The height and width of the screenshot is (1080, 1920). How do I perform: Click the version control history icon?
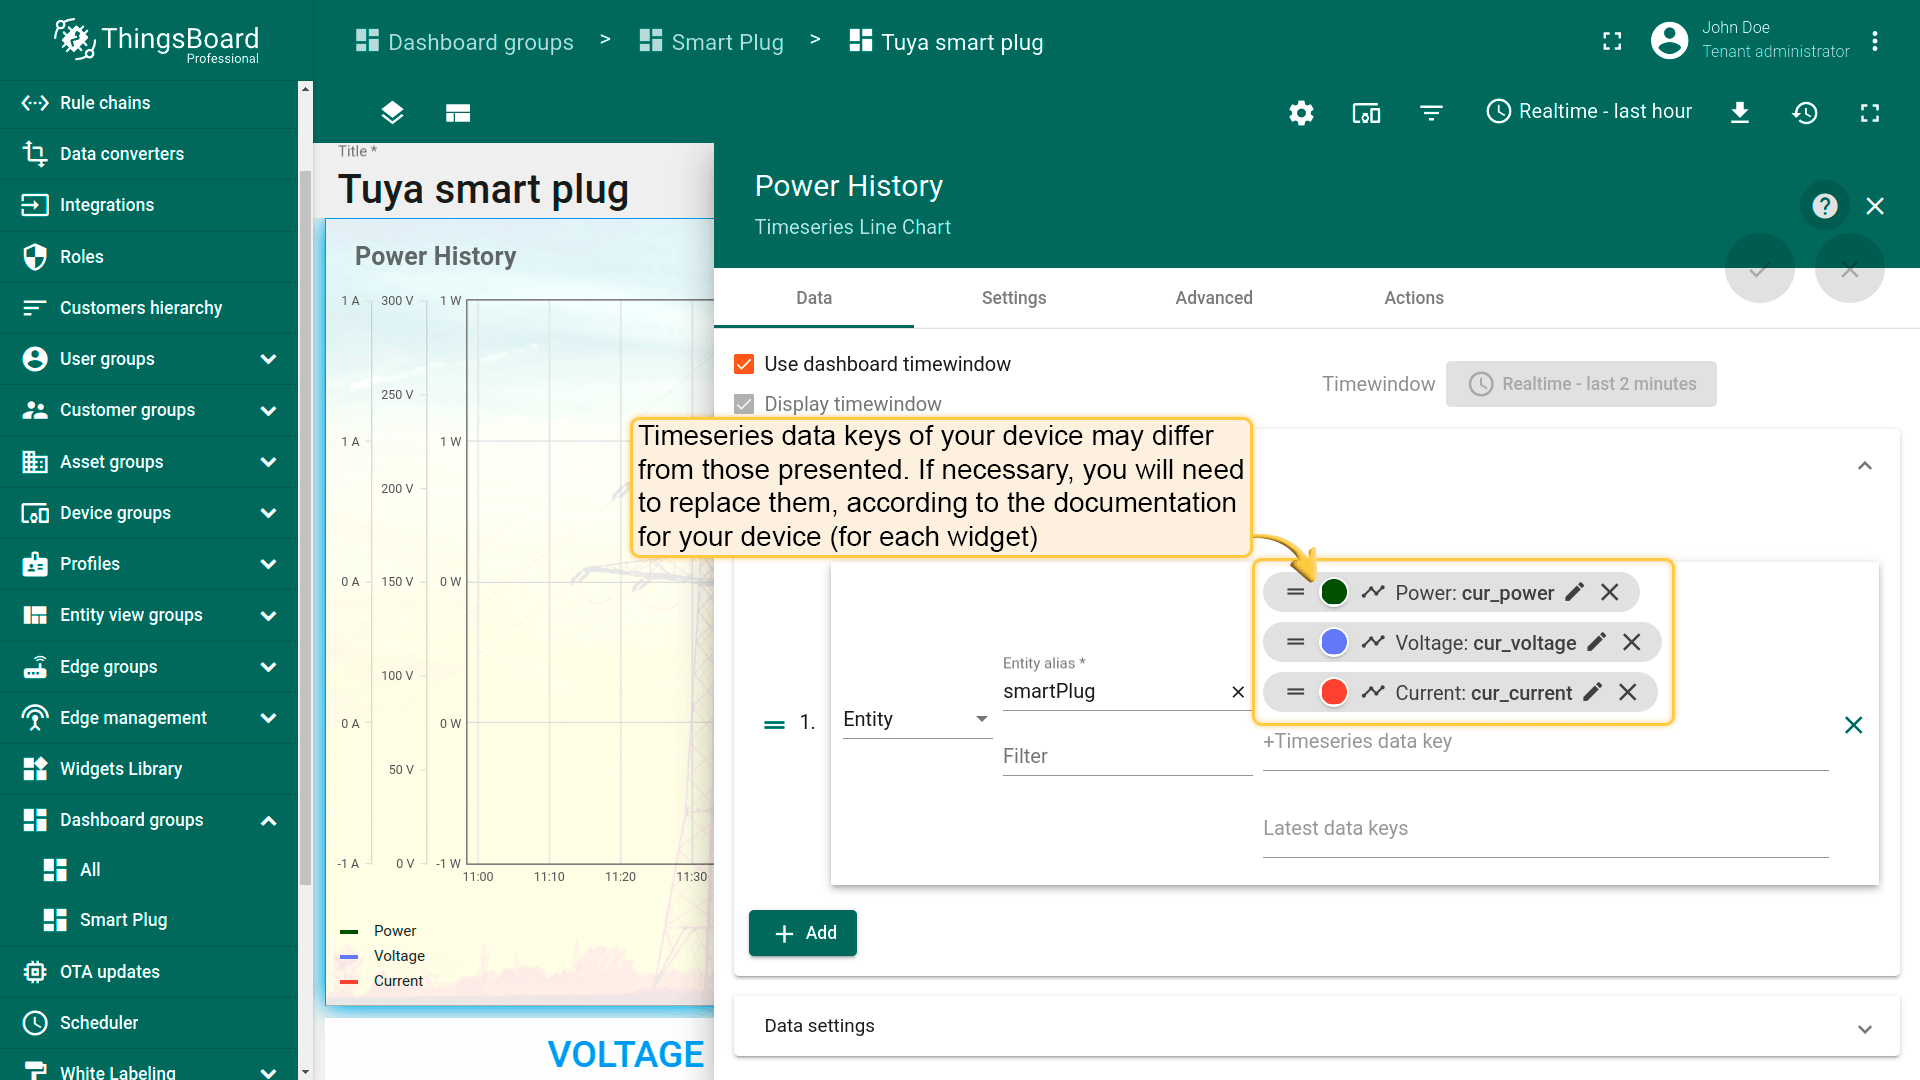(x=1805, y=113)
